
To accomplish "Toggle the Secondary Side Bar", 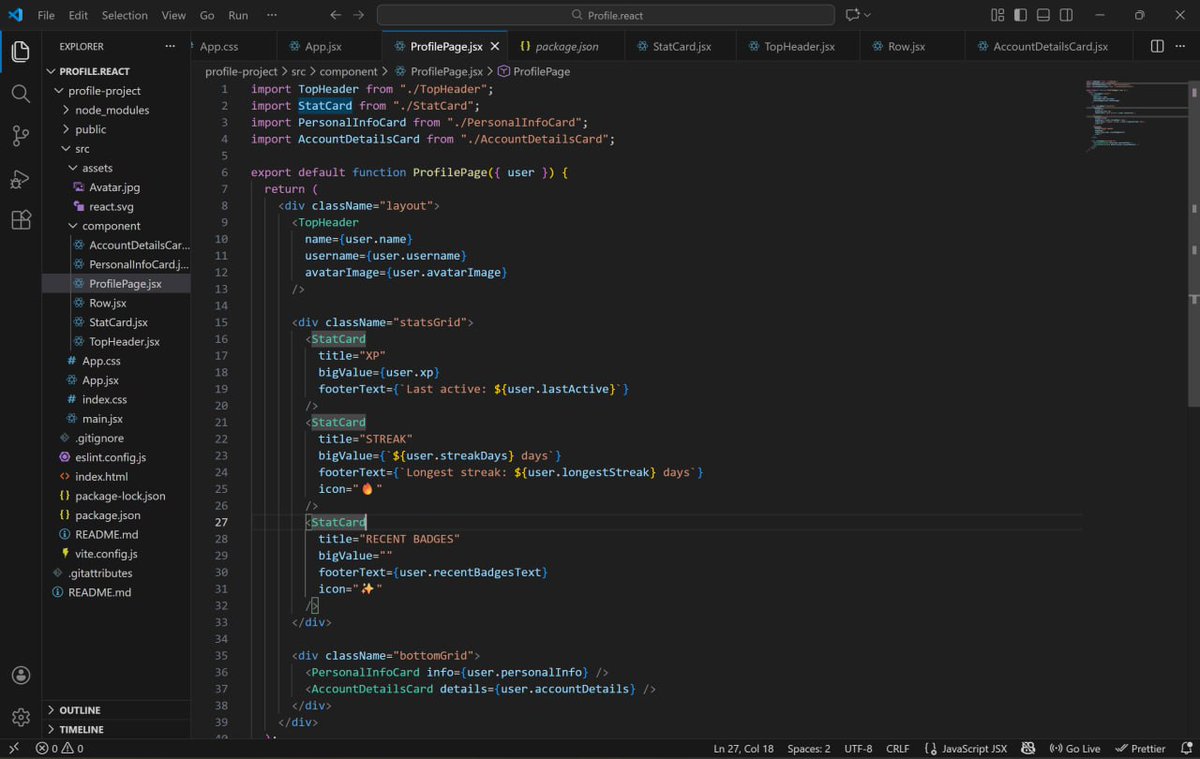I will (1066, 15).
